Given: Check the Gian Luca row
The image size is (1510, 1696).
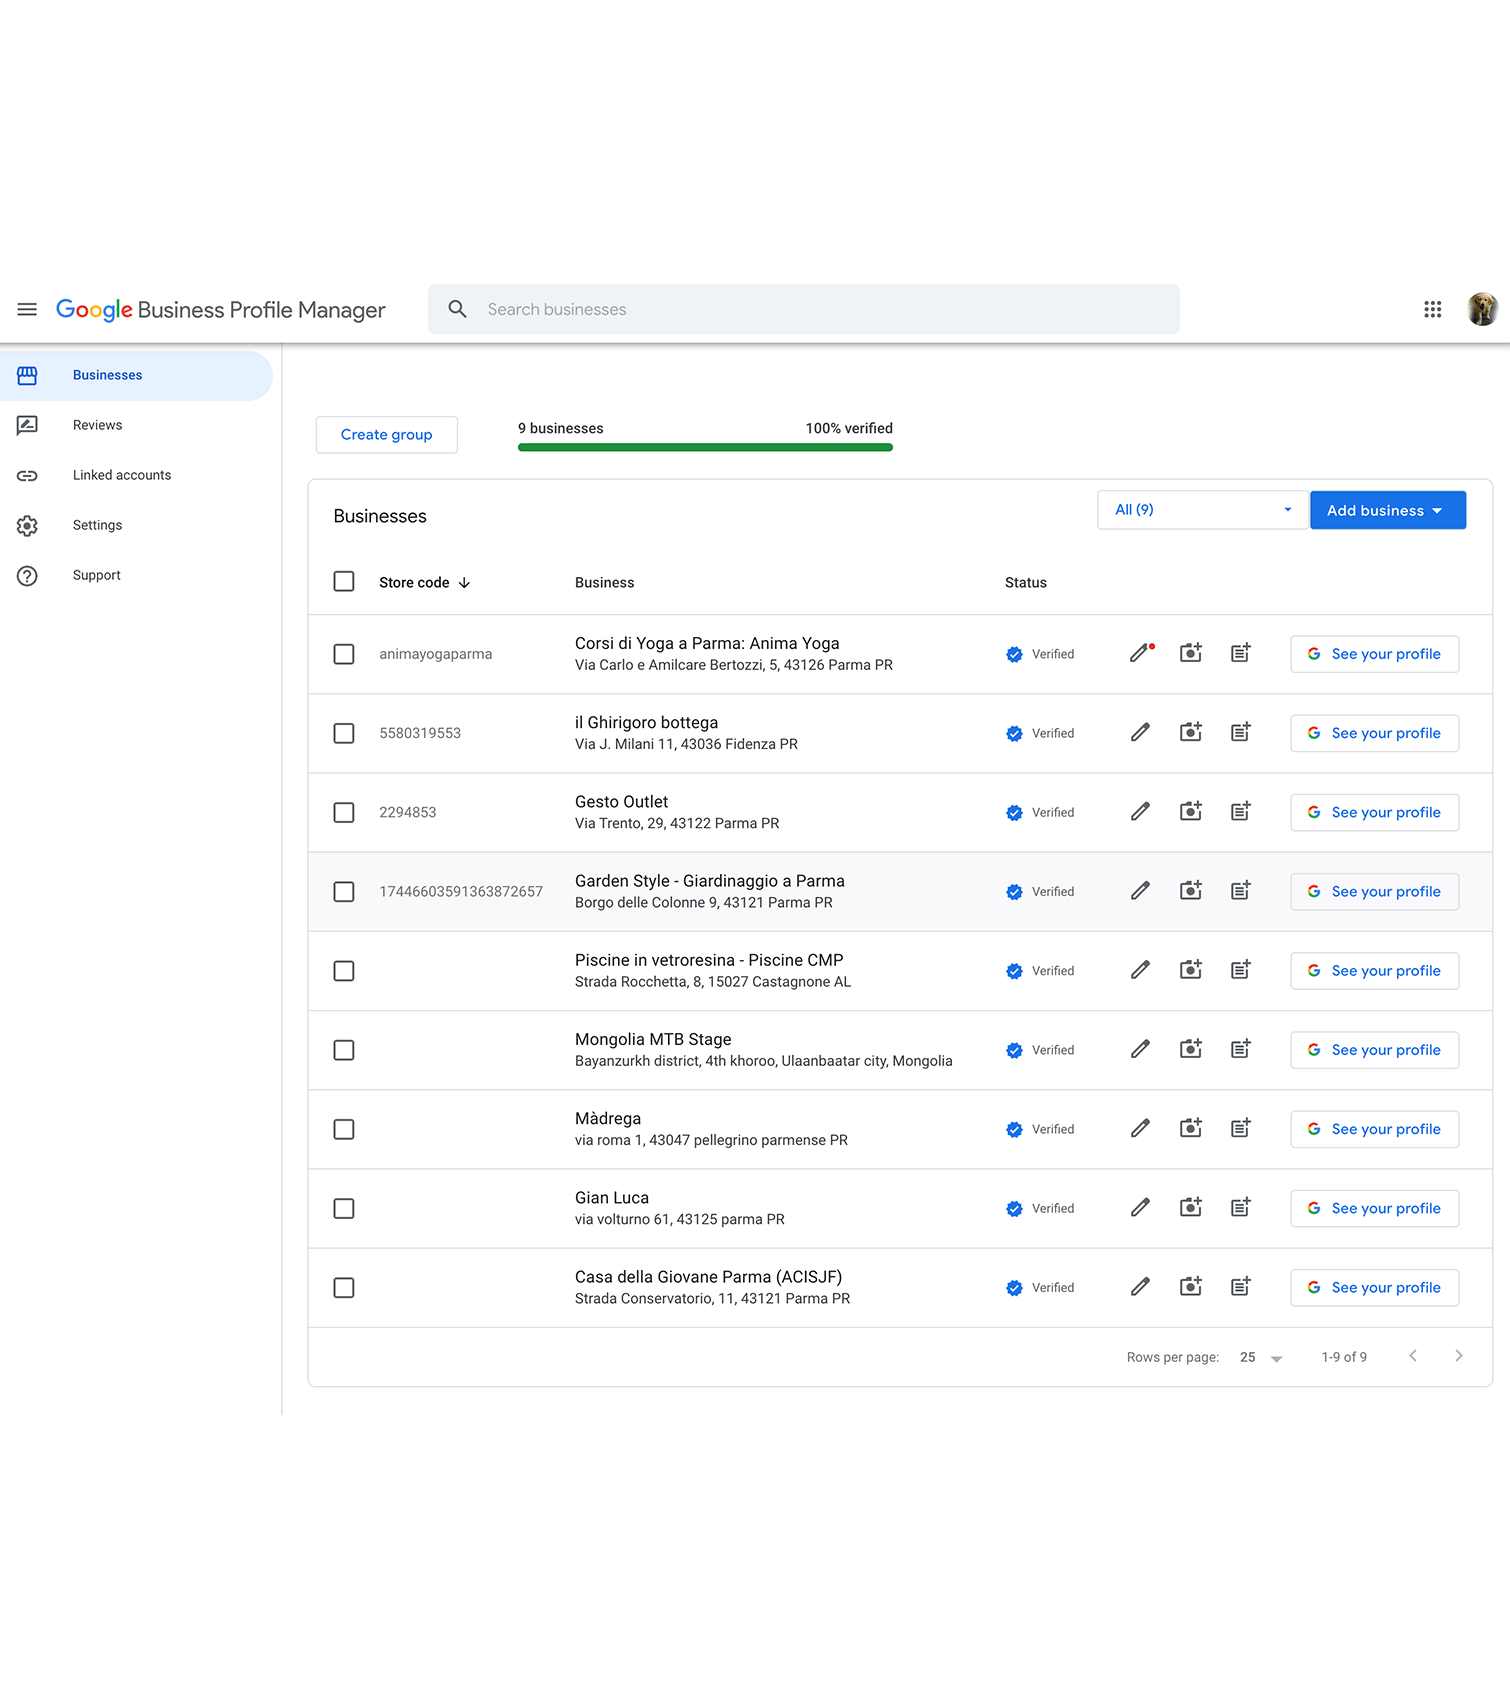Looking at the screenshot, I should point(344,1208).
